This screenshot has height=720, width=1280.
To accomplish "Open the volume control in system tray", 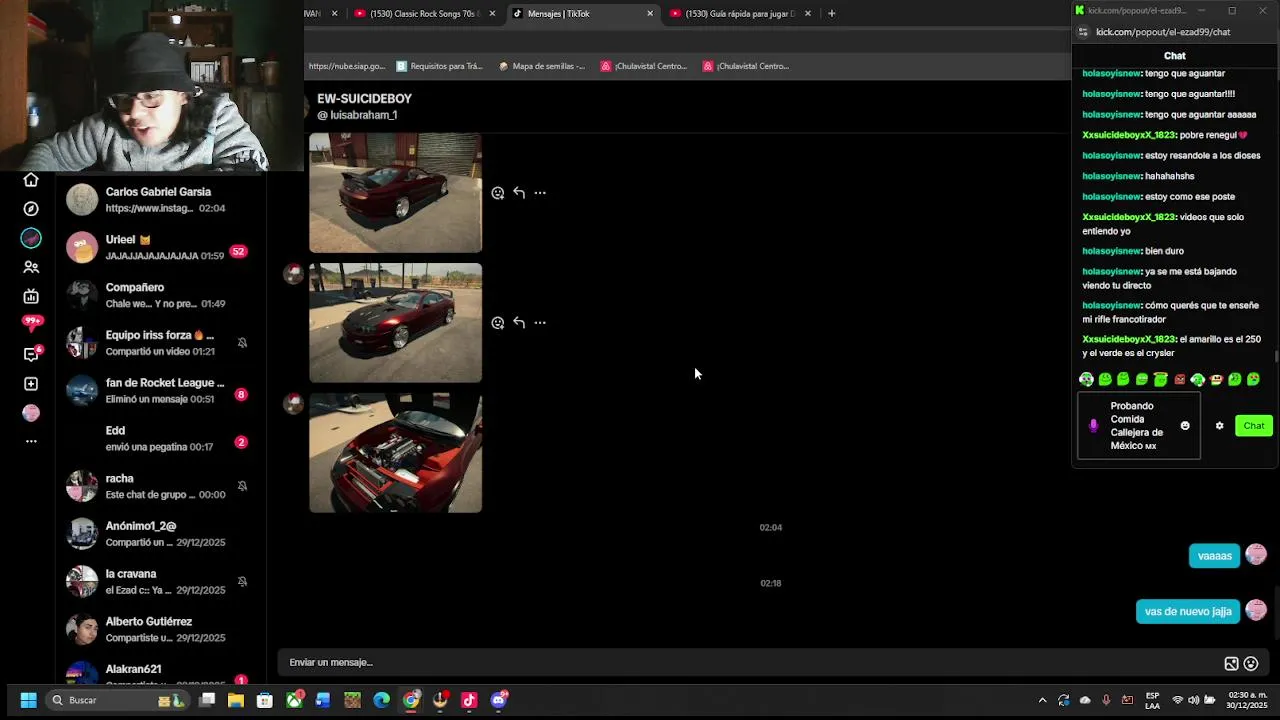I will [1194, 700].
